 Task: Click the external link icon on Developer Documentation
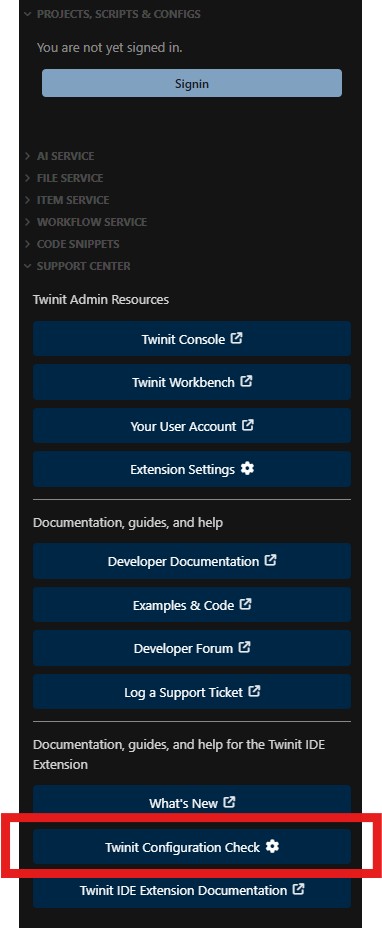271,560
